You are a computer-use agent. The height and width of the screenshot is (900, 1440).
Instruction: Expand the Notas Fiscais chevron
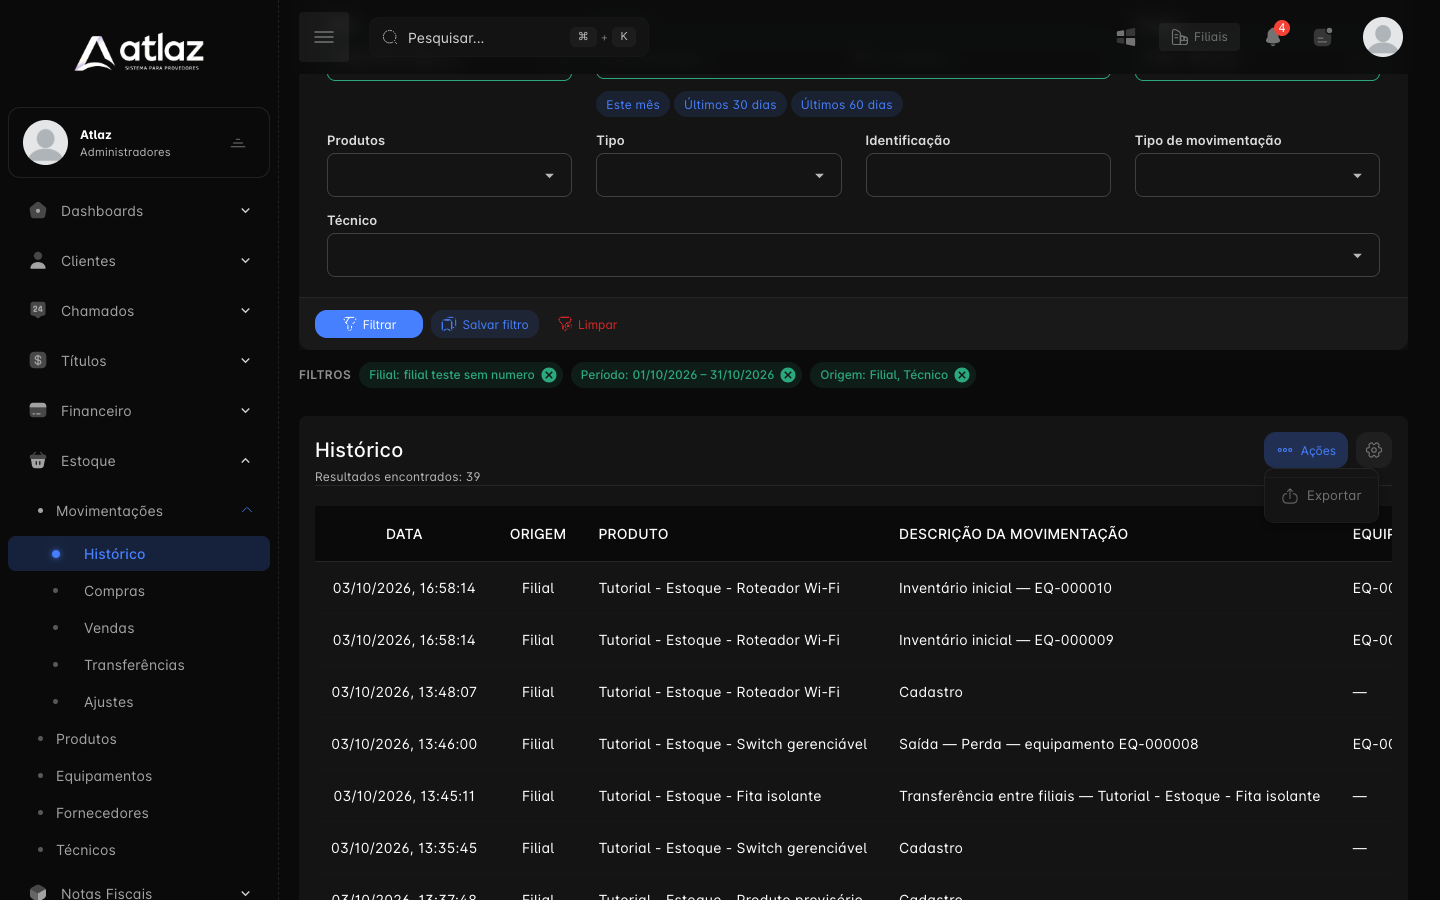click(x=246, y=892)
